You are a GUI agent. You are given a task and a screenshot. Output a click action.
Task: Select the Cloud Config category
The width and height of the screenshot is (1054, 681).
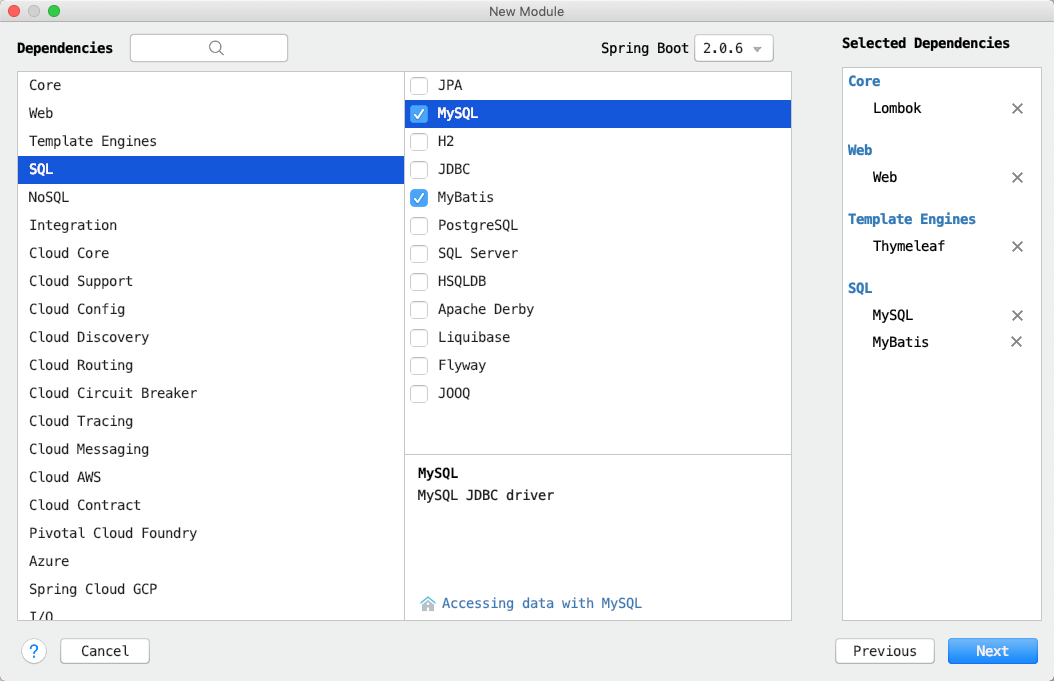click(211, 309)
